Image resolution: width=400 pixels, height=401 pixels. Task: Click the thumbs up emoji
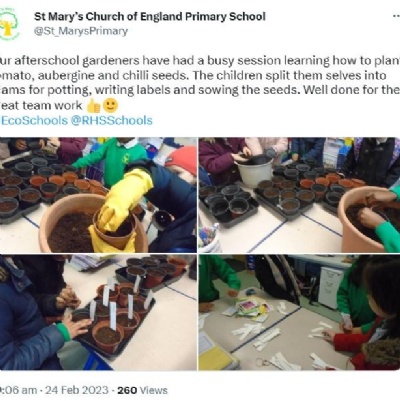93,106
